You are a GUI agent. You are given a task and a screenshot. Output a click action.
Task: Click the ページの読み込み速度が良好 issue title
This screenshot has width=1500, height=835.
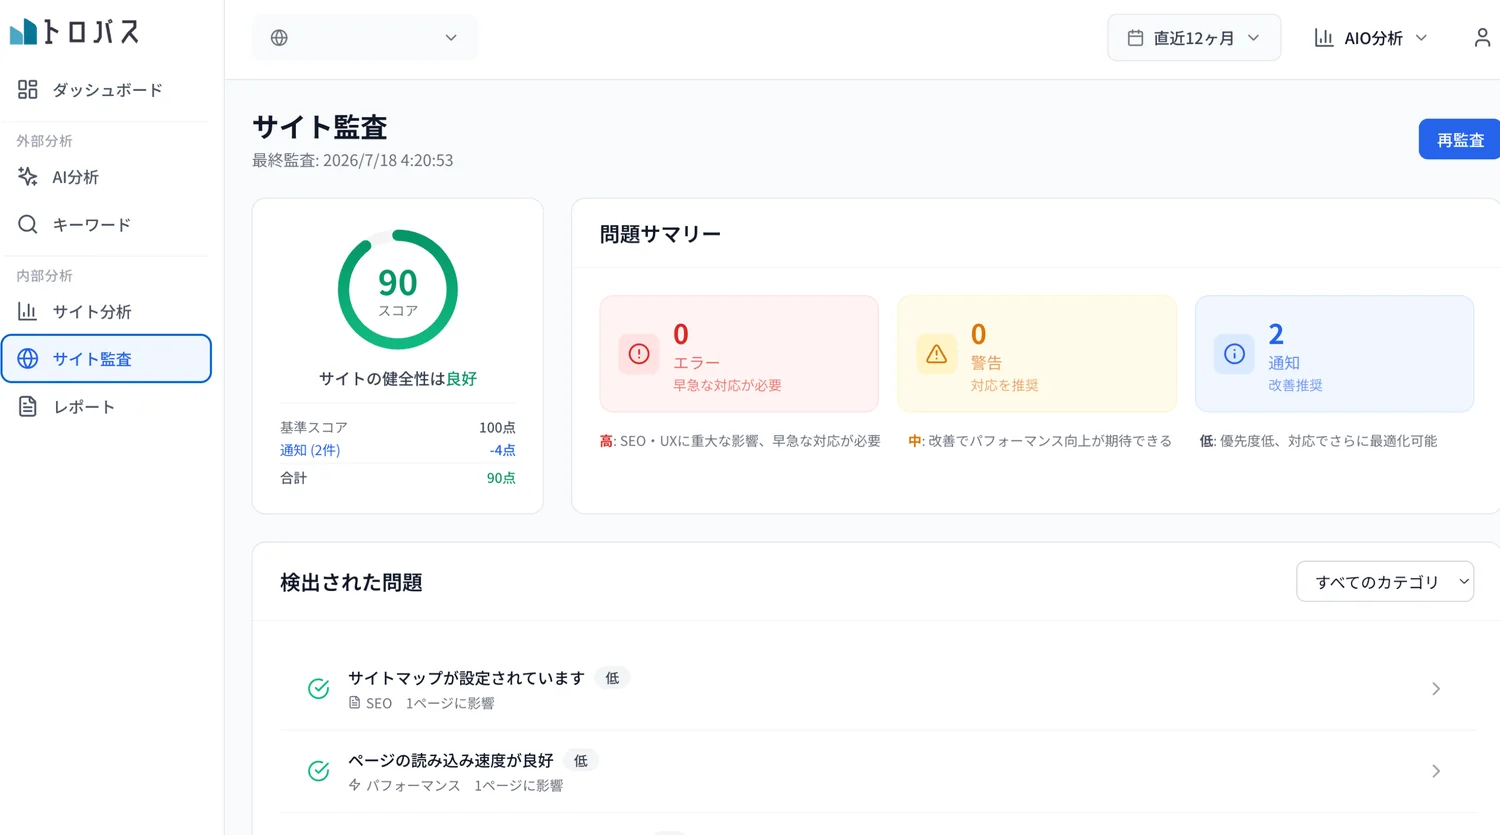click(x=450, y=760)
